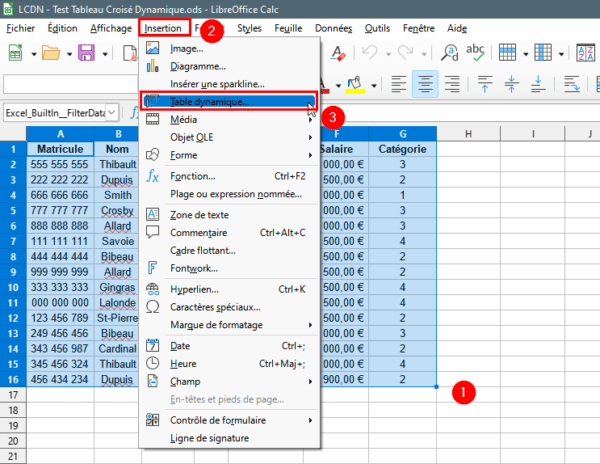Click the Insert columns table icon

pos(543,53)
